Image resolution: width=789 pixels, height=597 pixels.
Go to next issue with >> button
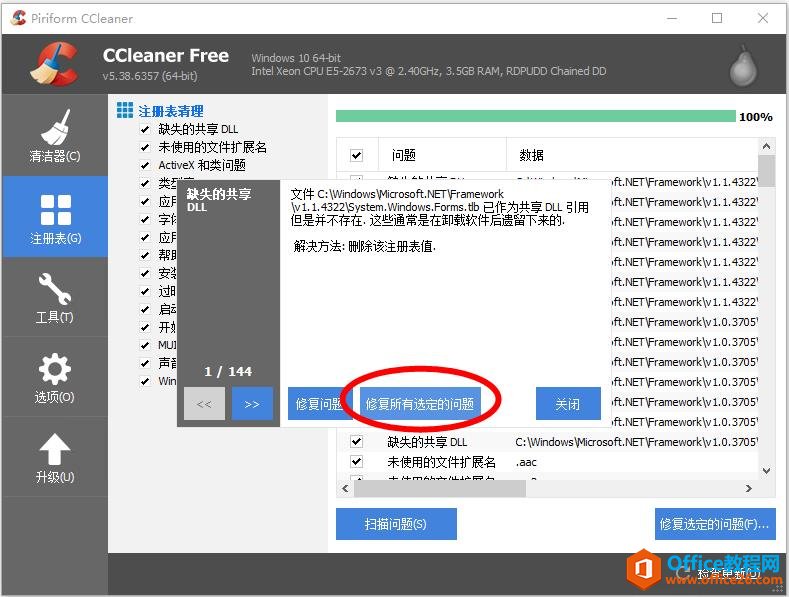click(x=252, y=404)
